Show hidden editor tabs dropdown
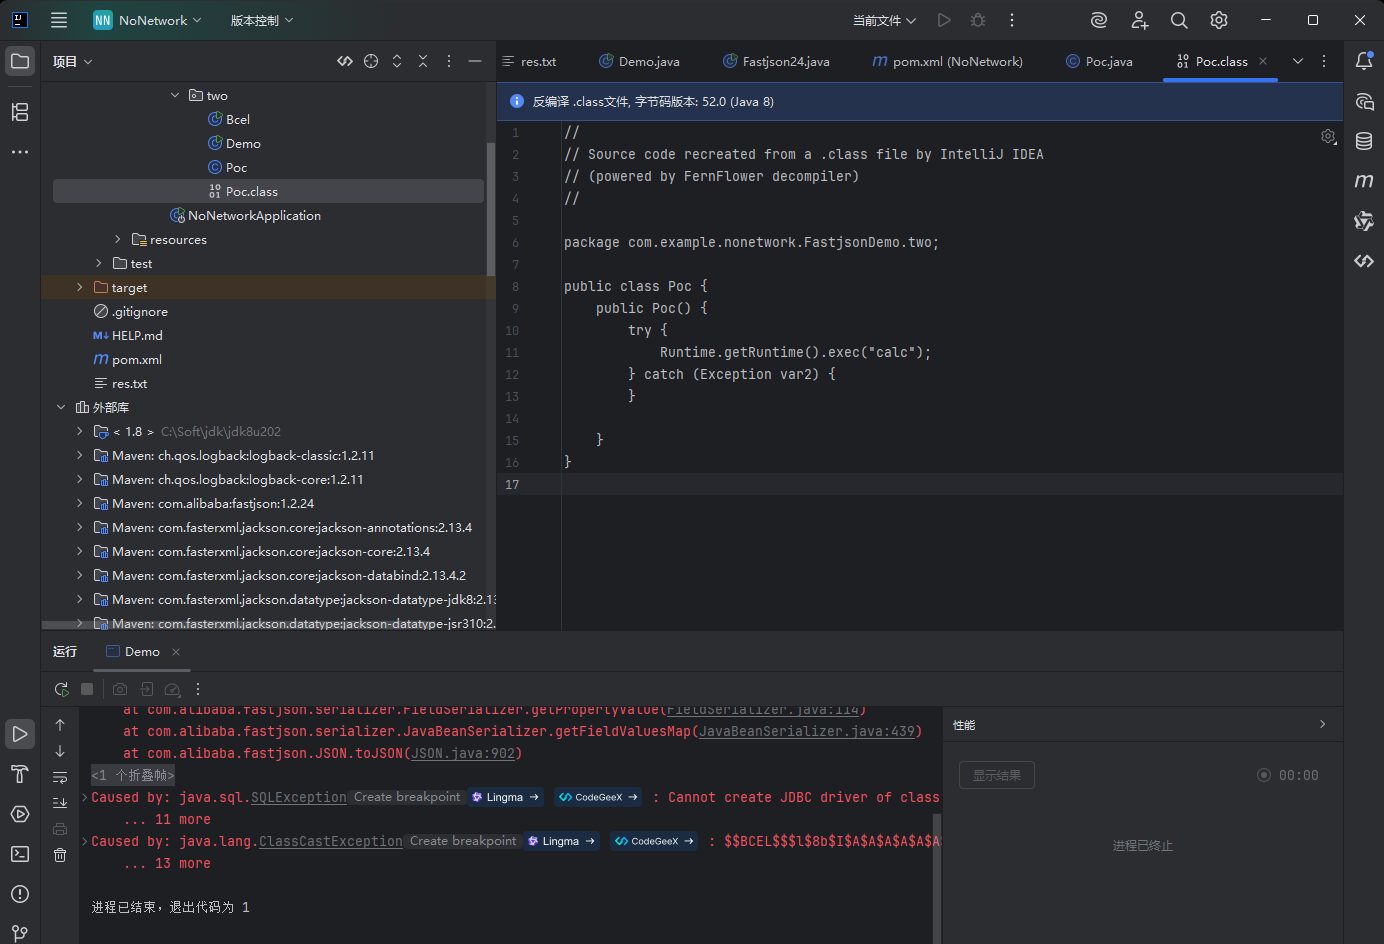This screenshot has height=944, width=1384. (x=1298, y=61)
